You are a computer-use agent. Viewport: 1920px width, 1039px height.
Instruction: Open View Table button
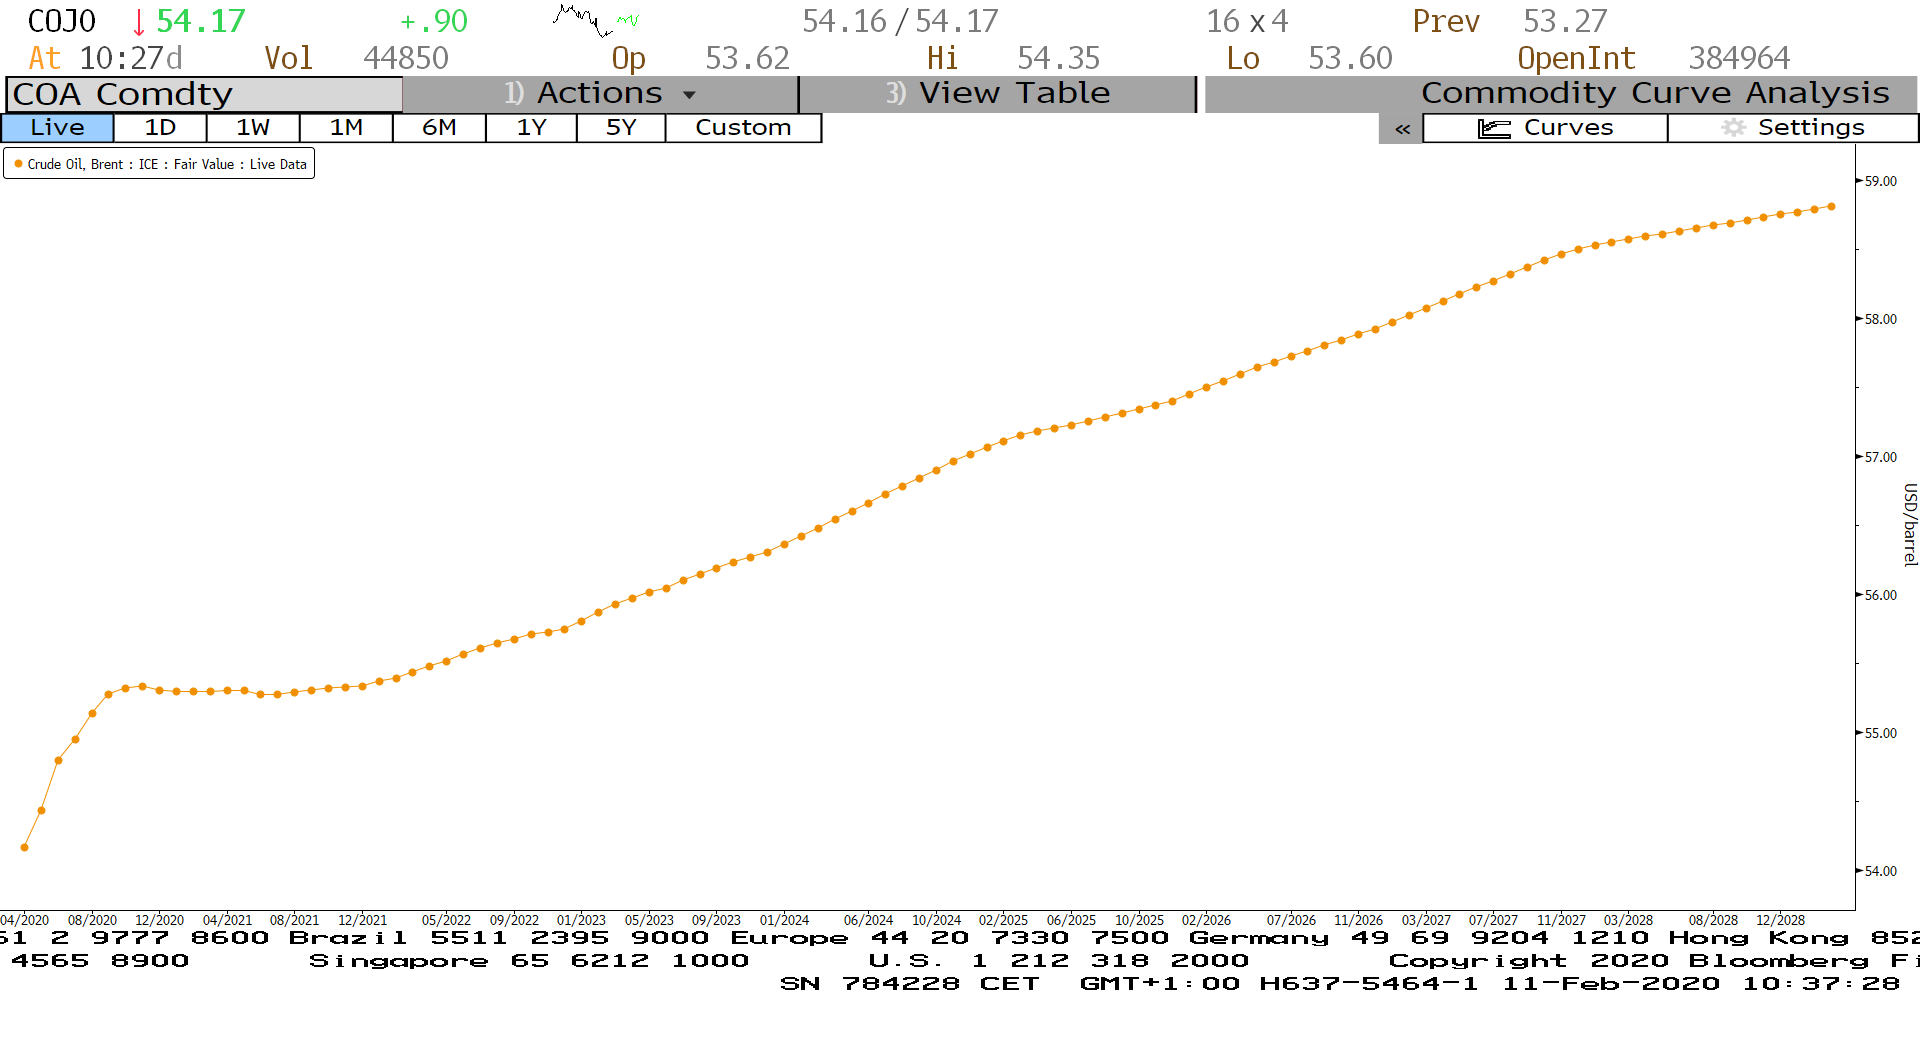[998, 94]
